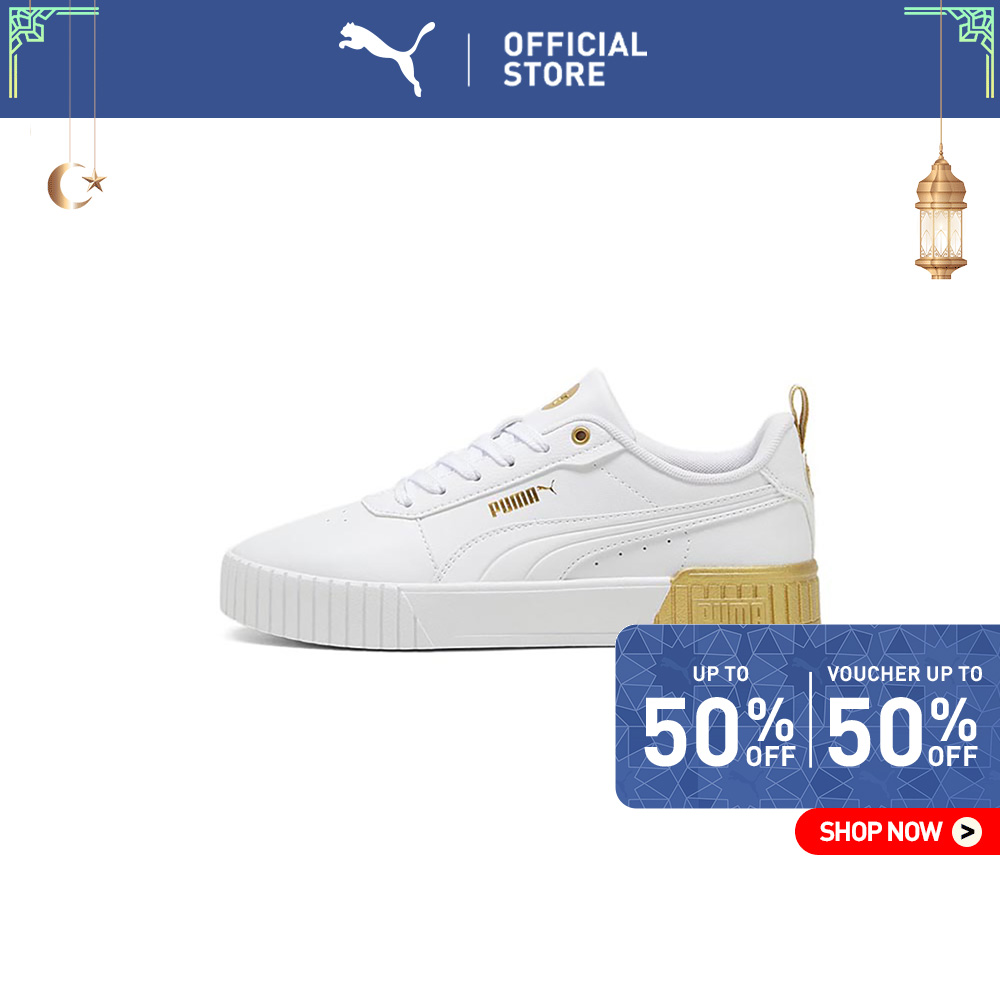This screenshot has height=1000, width=1000.
Task: Click the OFFICIAL STORE header text
Action: (x=575, y=59)
